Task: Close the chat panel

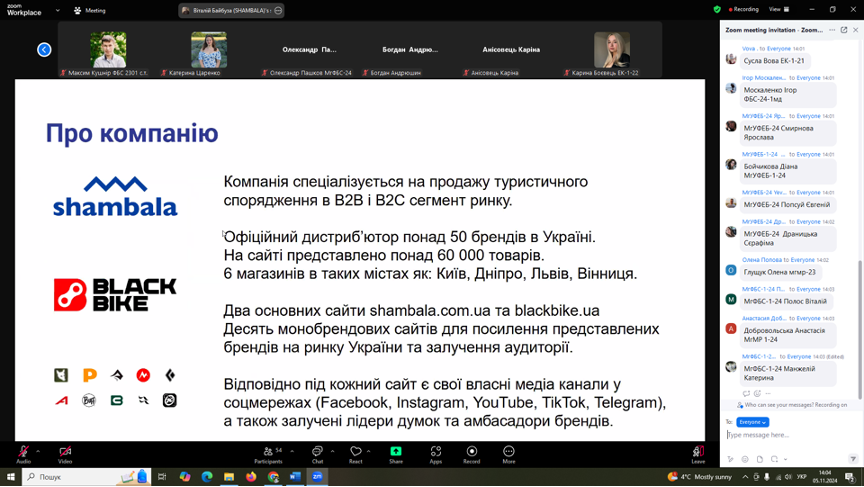Action: (855, 30)
